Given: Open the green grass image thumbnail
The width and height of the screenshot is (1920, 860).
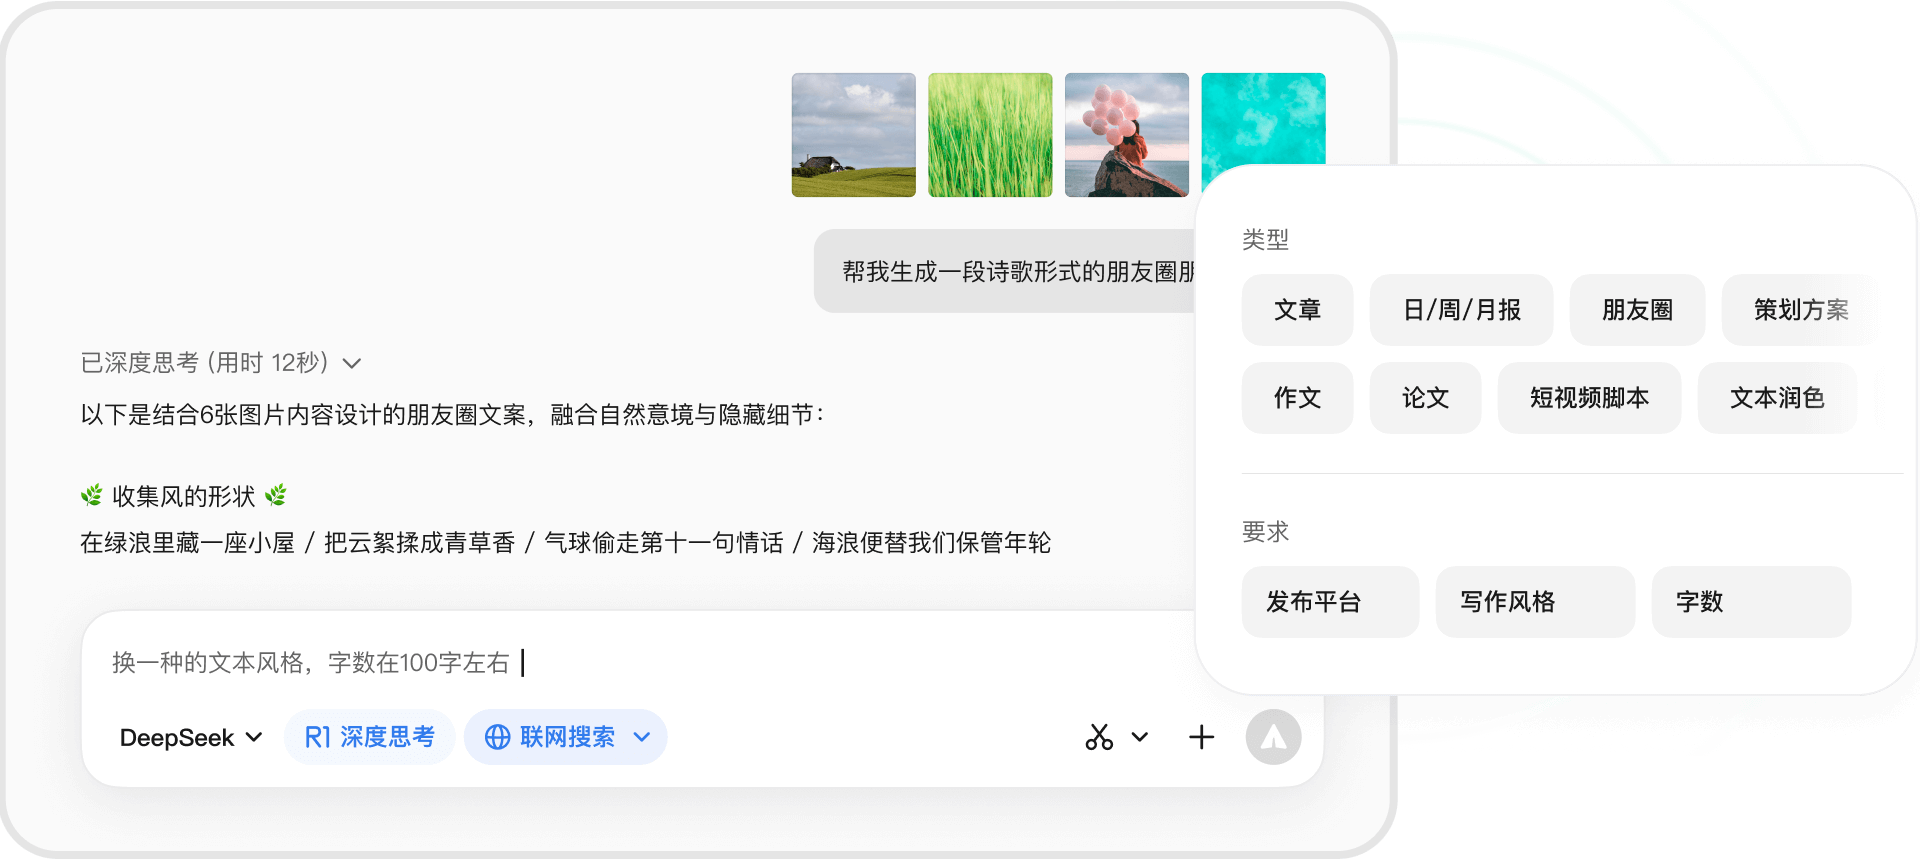Looking at the screenshot, I should coord(990,135).
